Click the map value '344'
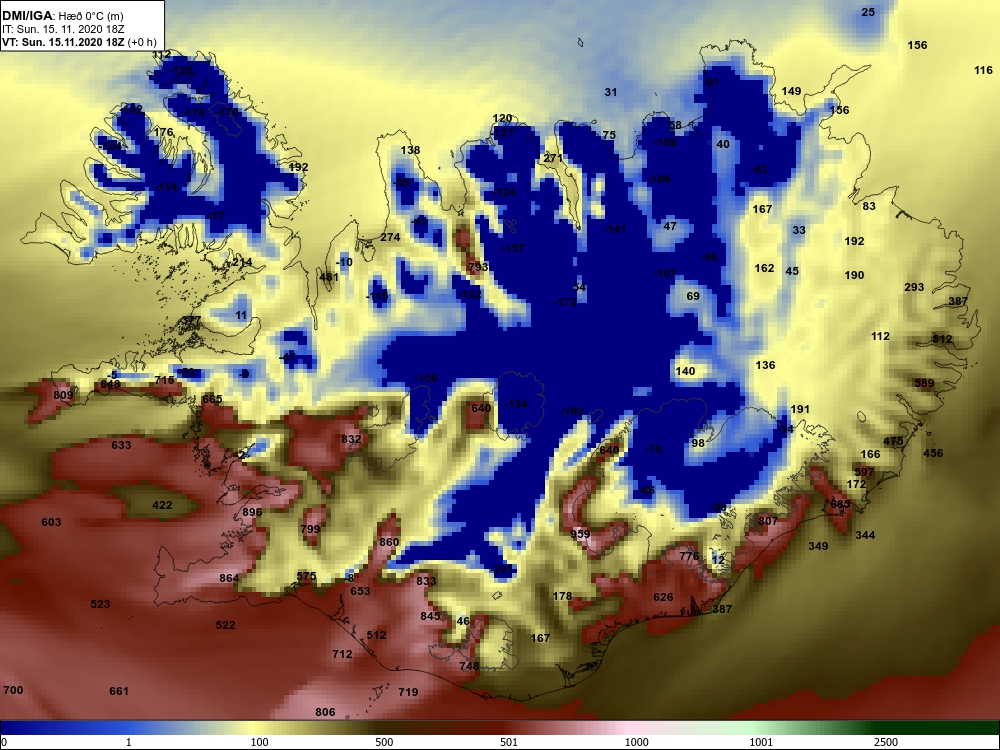Image resolution: width=1000 pixels, height=750 pixels. (x=865, y=535)
